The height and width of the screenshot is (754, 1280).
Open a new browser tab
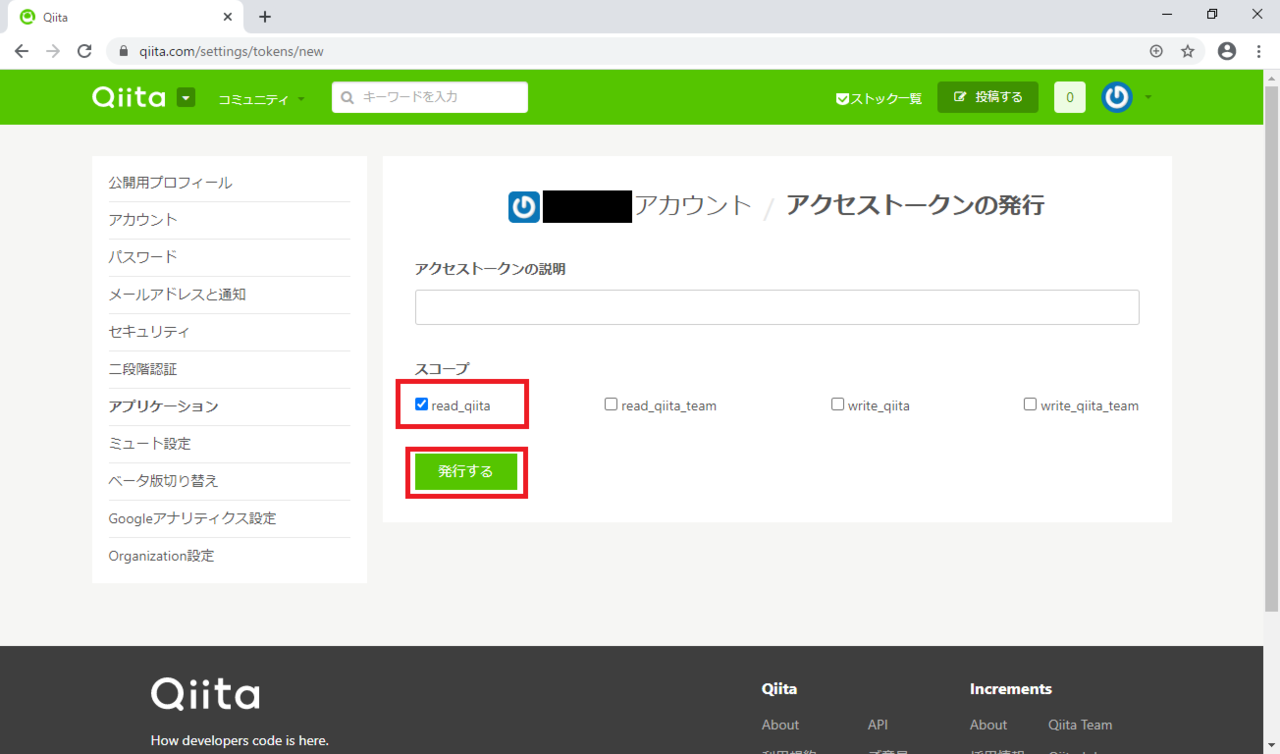(265, 17)
